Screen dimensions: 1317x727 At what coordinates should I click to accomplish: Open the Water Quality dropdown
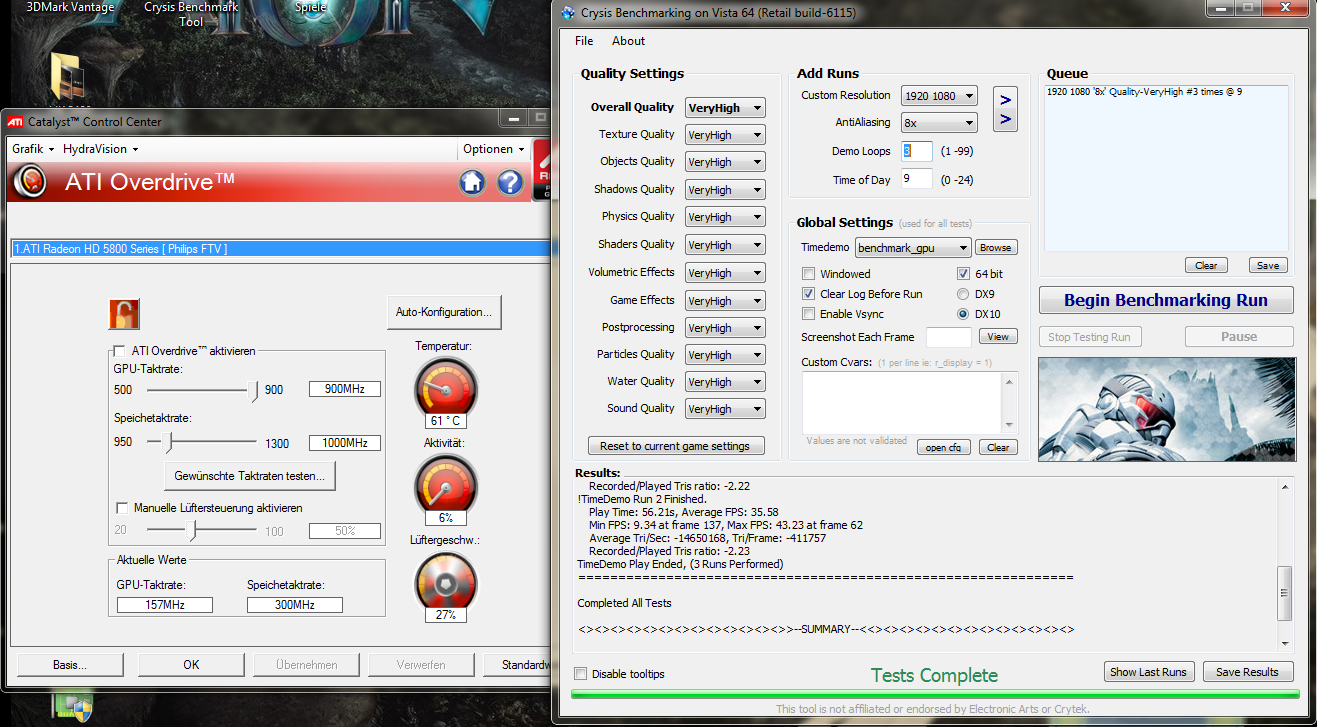coord(725,382)
